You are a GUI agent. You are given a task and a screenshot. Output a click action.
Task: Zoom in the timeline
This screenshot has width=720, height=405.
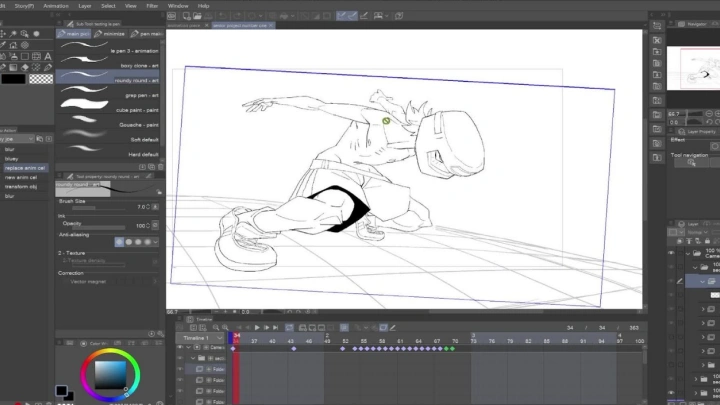tap(225, 327)
